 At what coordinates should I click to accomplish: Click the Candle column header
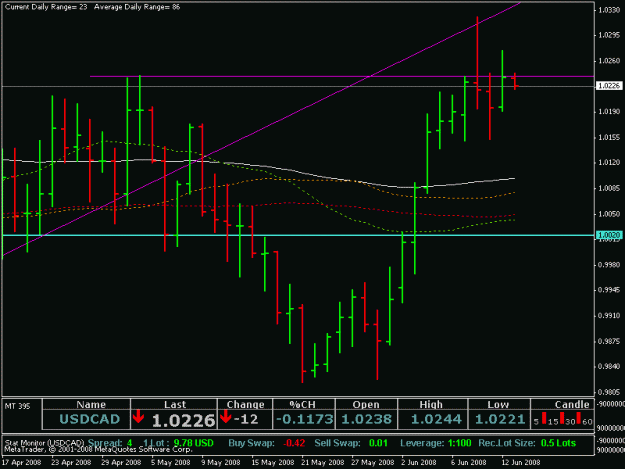click(x=572, y=404)
